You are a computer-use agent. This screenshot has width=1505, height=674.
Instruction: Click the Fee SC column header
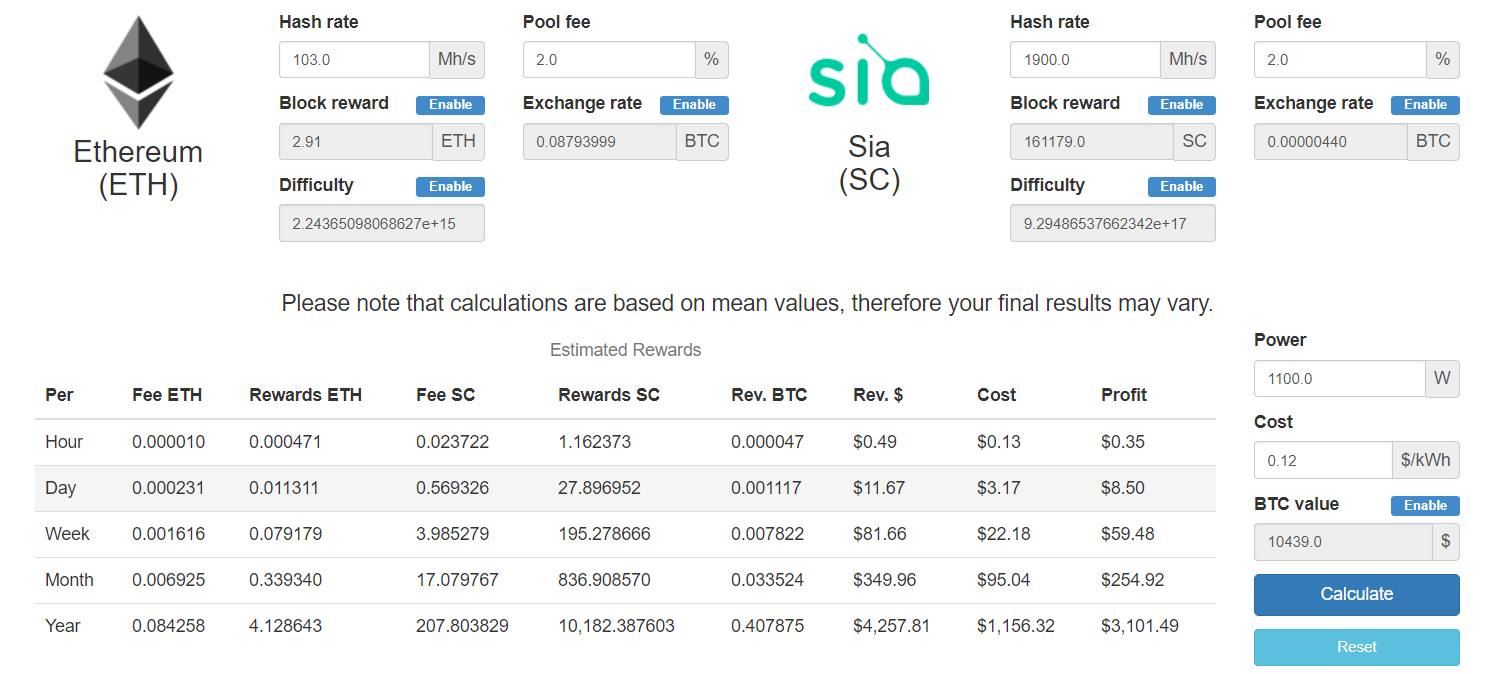tap(446, 395)
